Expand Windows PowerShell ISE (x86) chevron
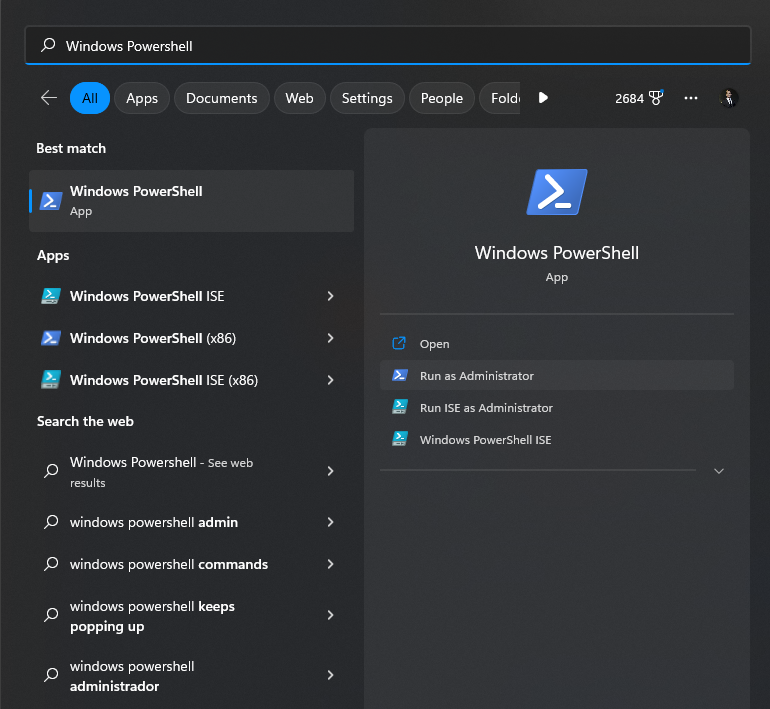Screen dimensions: 770x709 330,380
